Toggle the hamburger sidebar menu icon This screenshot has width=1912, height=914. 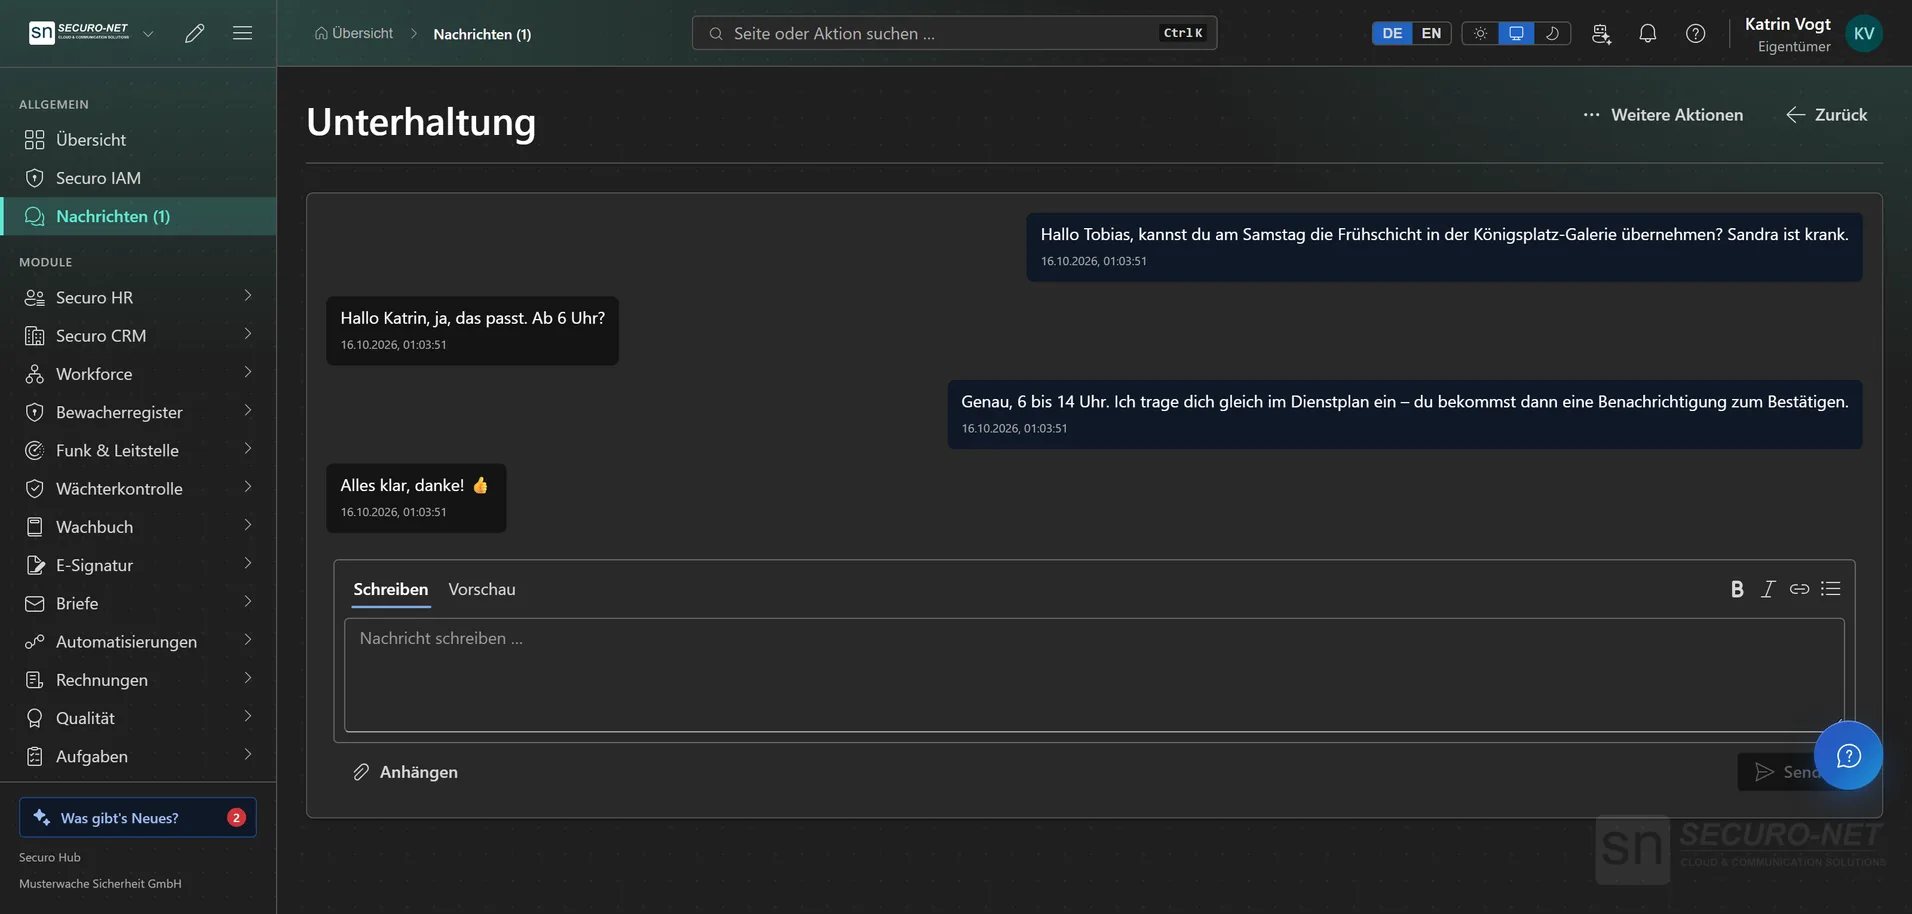[x=242, y=33]
